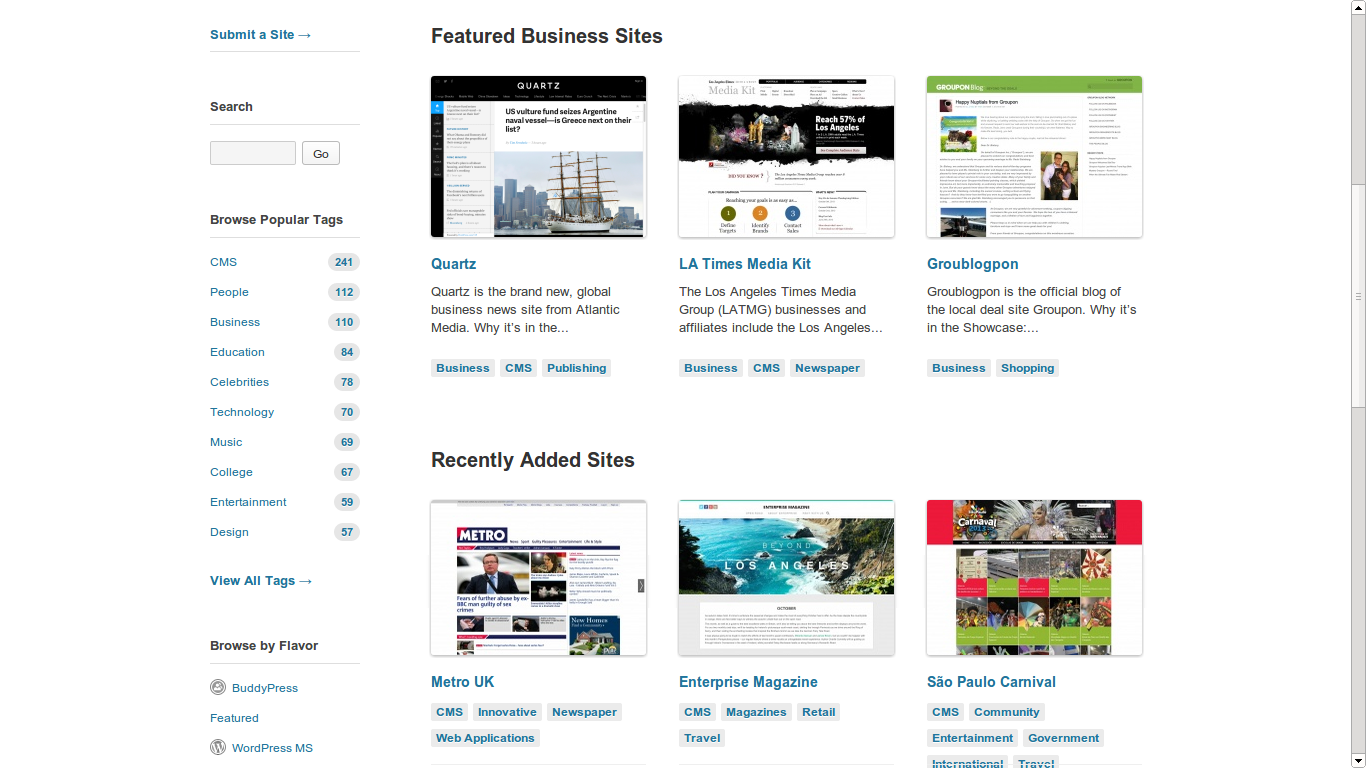Open the BuddyPress flavor link
Screen dimensions: 1366x768
coord(265,688)
